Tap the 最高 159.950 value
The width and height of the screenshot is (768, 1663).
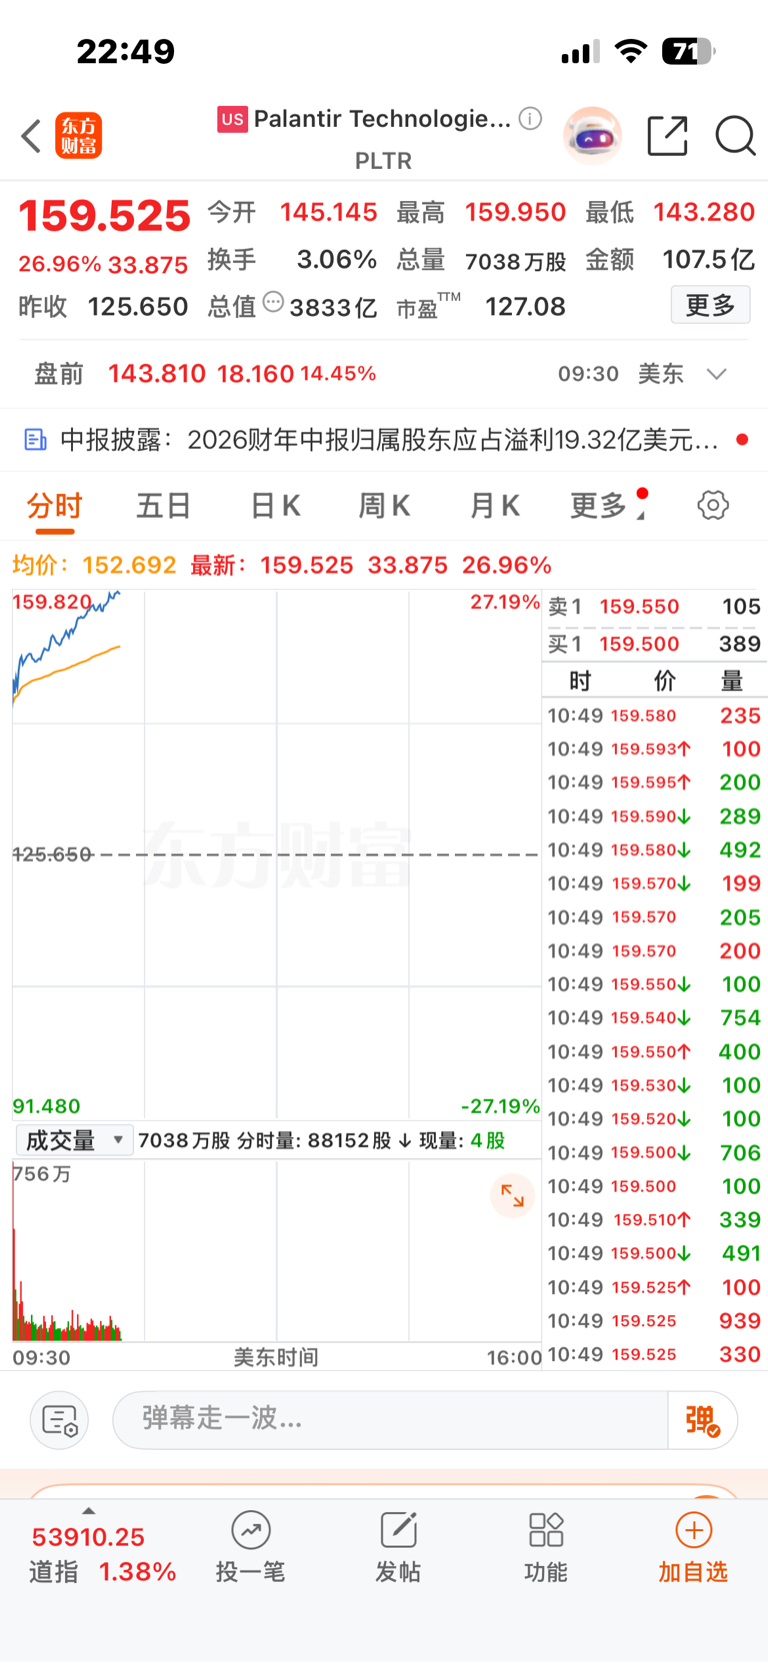coord(515,212)
